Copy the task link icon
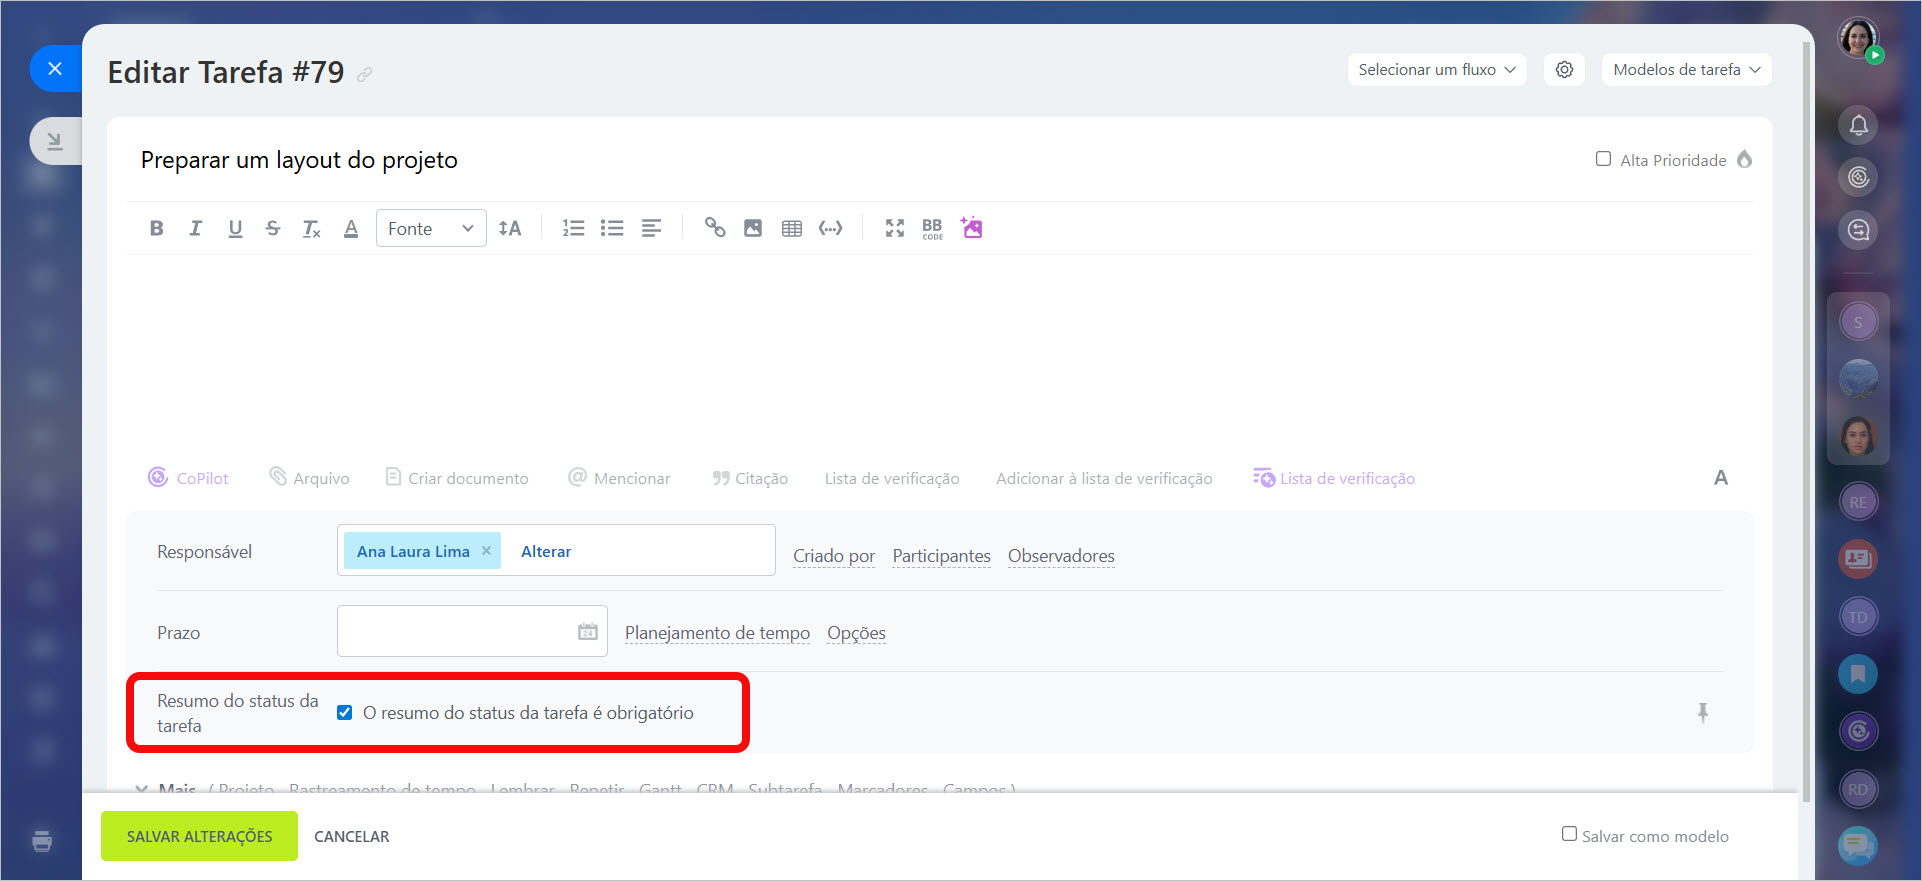This screenshot has height=881, width=1922. coord(365,74)
